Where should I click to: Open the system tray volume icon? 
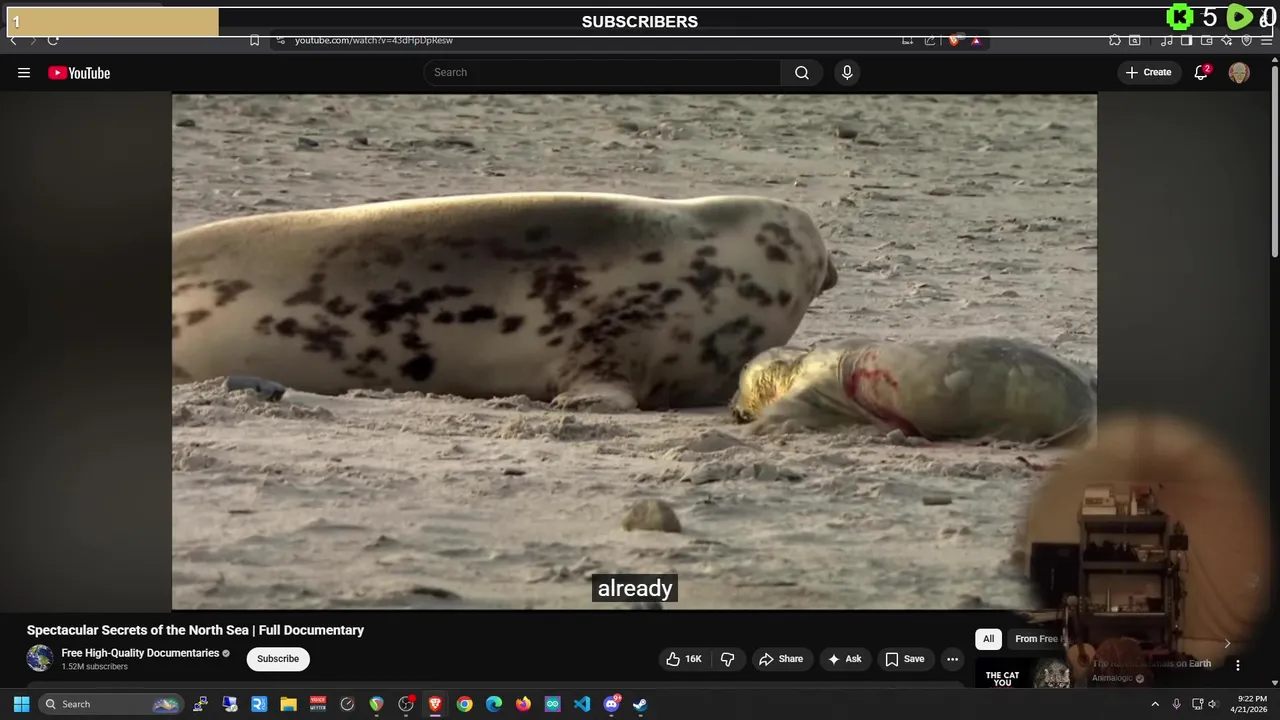click(x=1212, y=704)
